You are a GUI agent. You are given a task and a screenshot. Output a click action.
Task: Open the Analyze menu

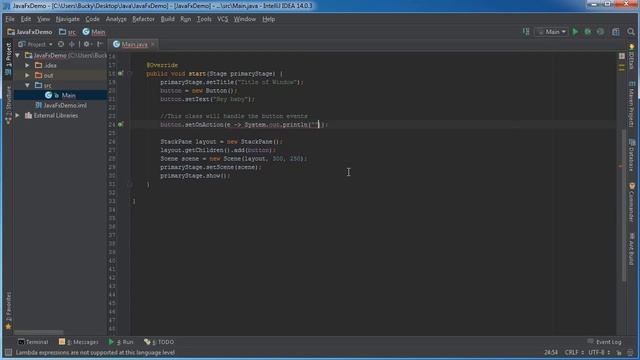(116, 19)
